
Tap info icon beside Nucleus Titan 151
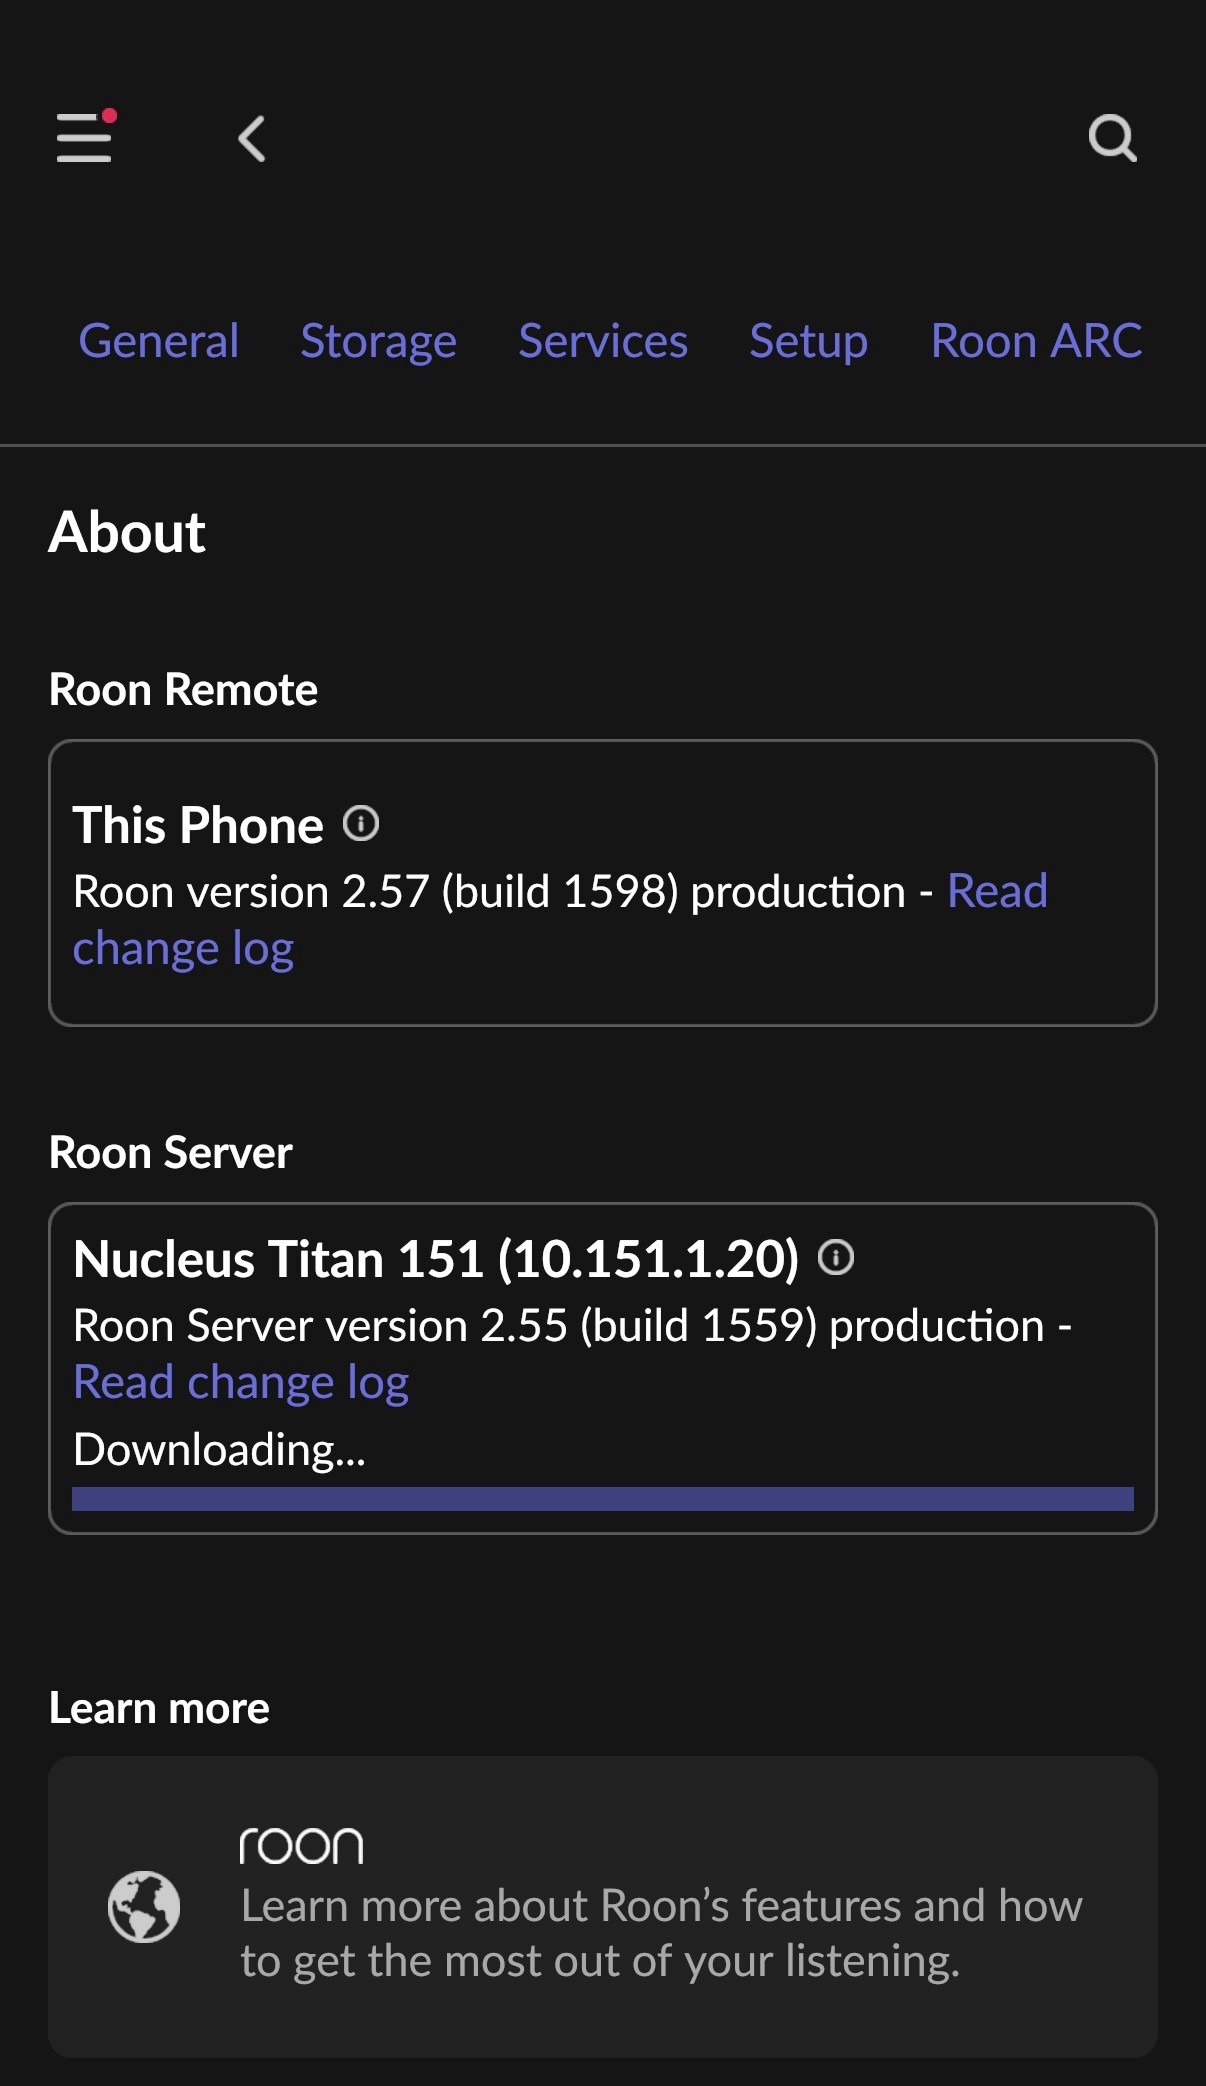coord(836,1257)
